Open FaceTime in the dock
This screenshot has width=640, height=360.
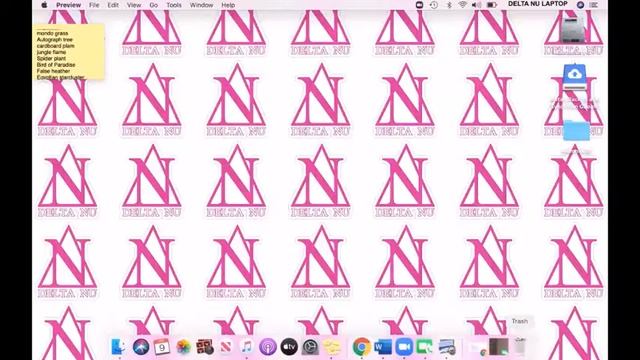coord(425,347)
